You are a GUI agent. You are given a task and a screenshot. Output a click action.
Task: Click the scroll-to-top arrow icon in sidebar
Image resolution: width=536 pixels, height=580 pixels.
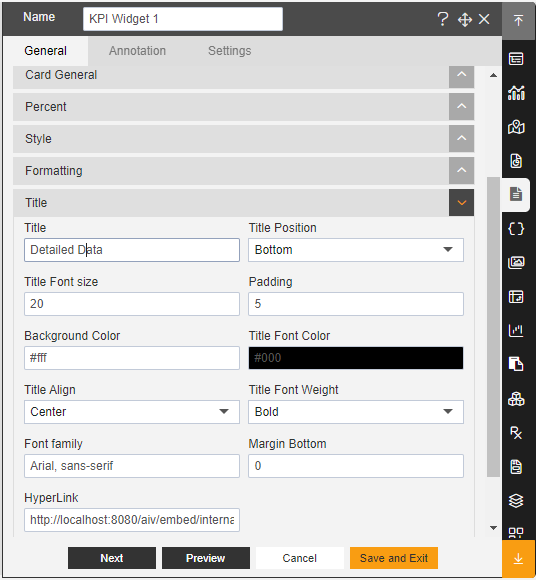pos(519,20)
